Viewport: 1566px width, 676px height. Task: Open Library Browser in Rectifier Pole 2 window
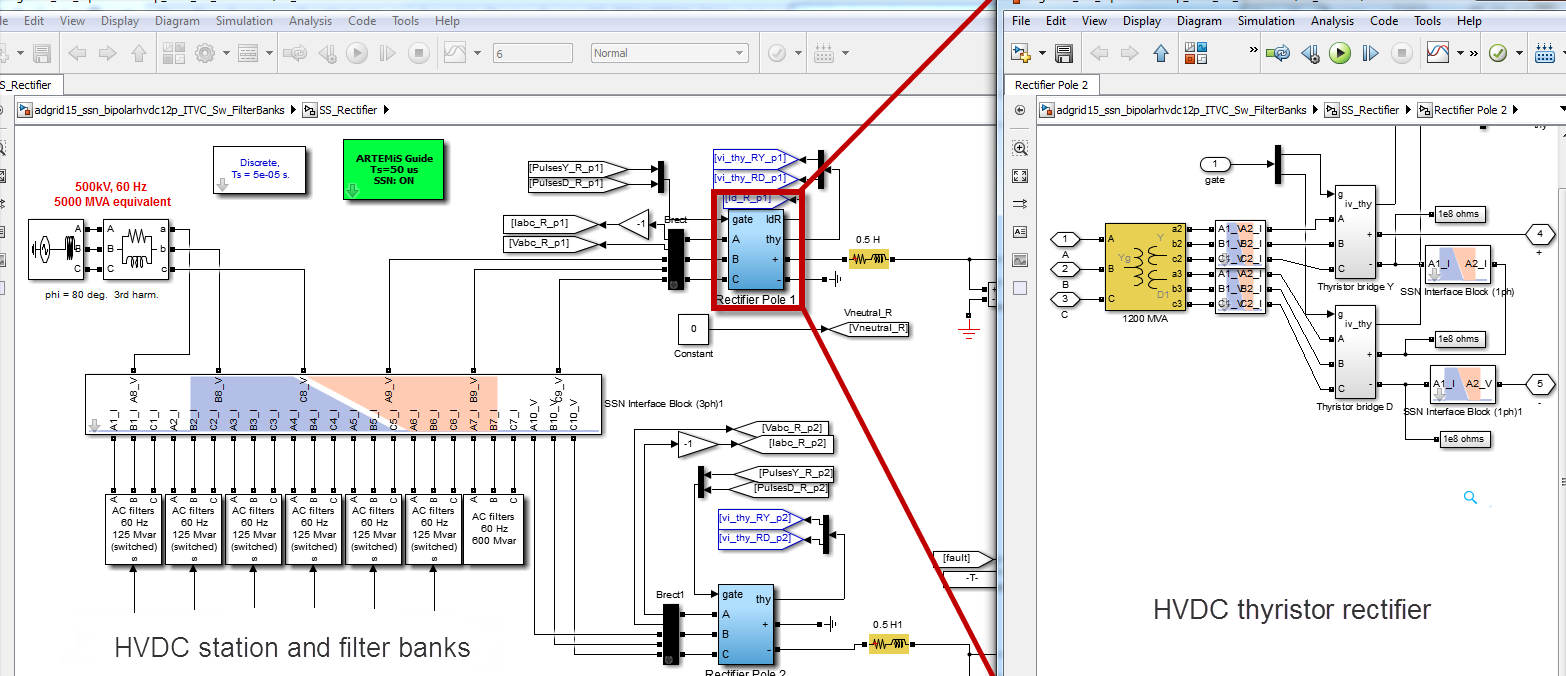point(1194,53)
